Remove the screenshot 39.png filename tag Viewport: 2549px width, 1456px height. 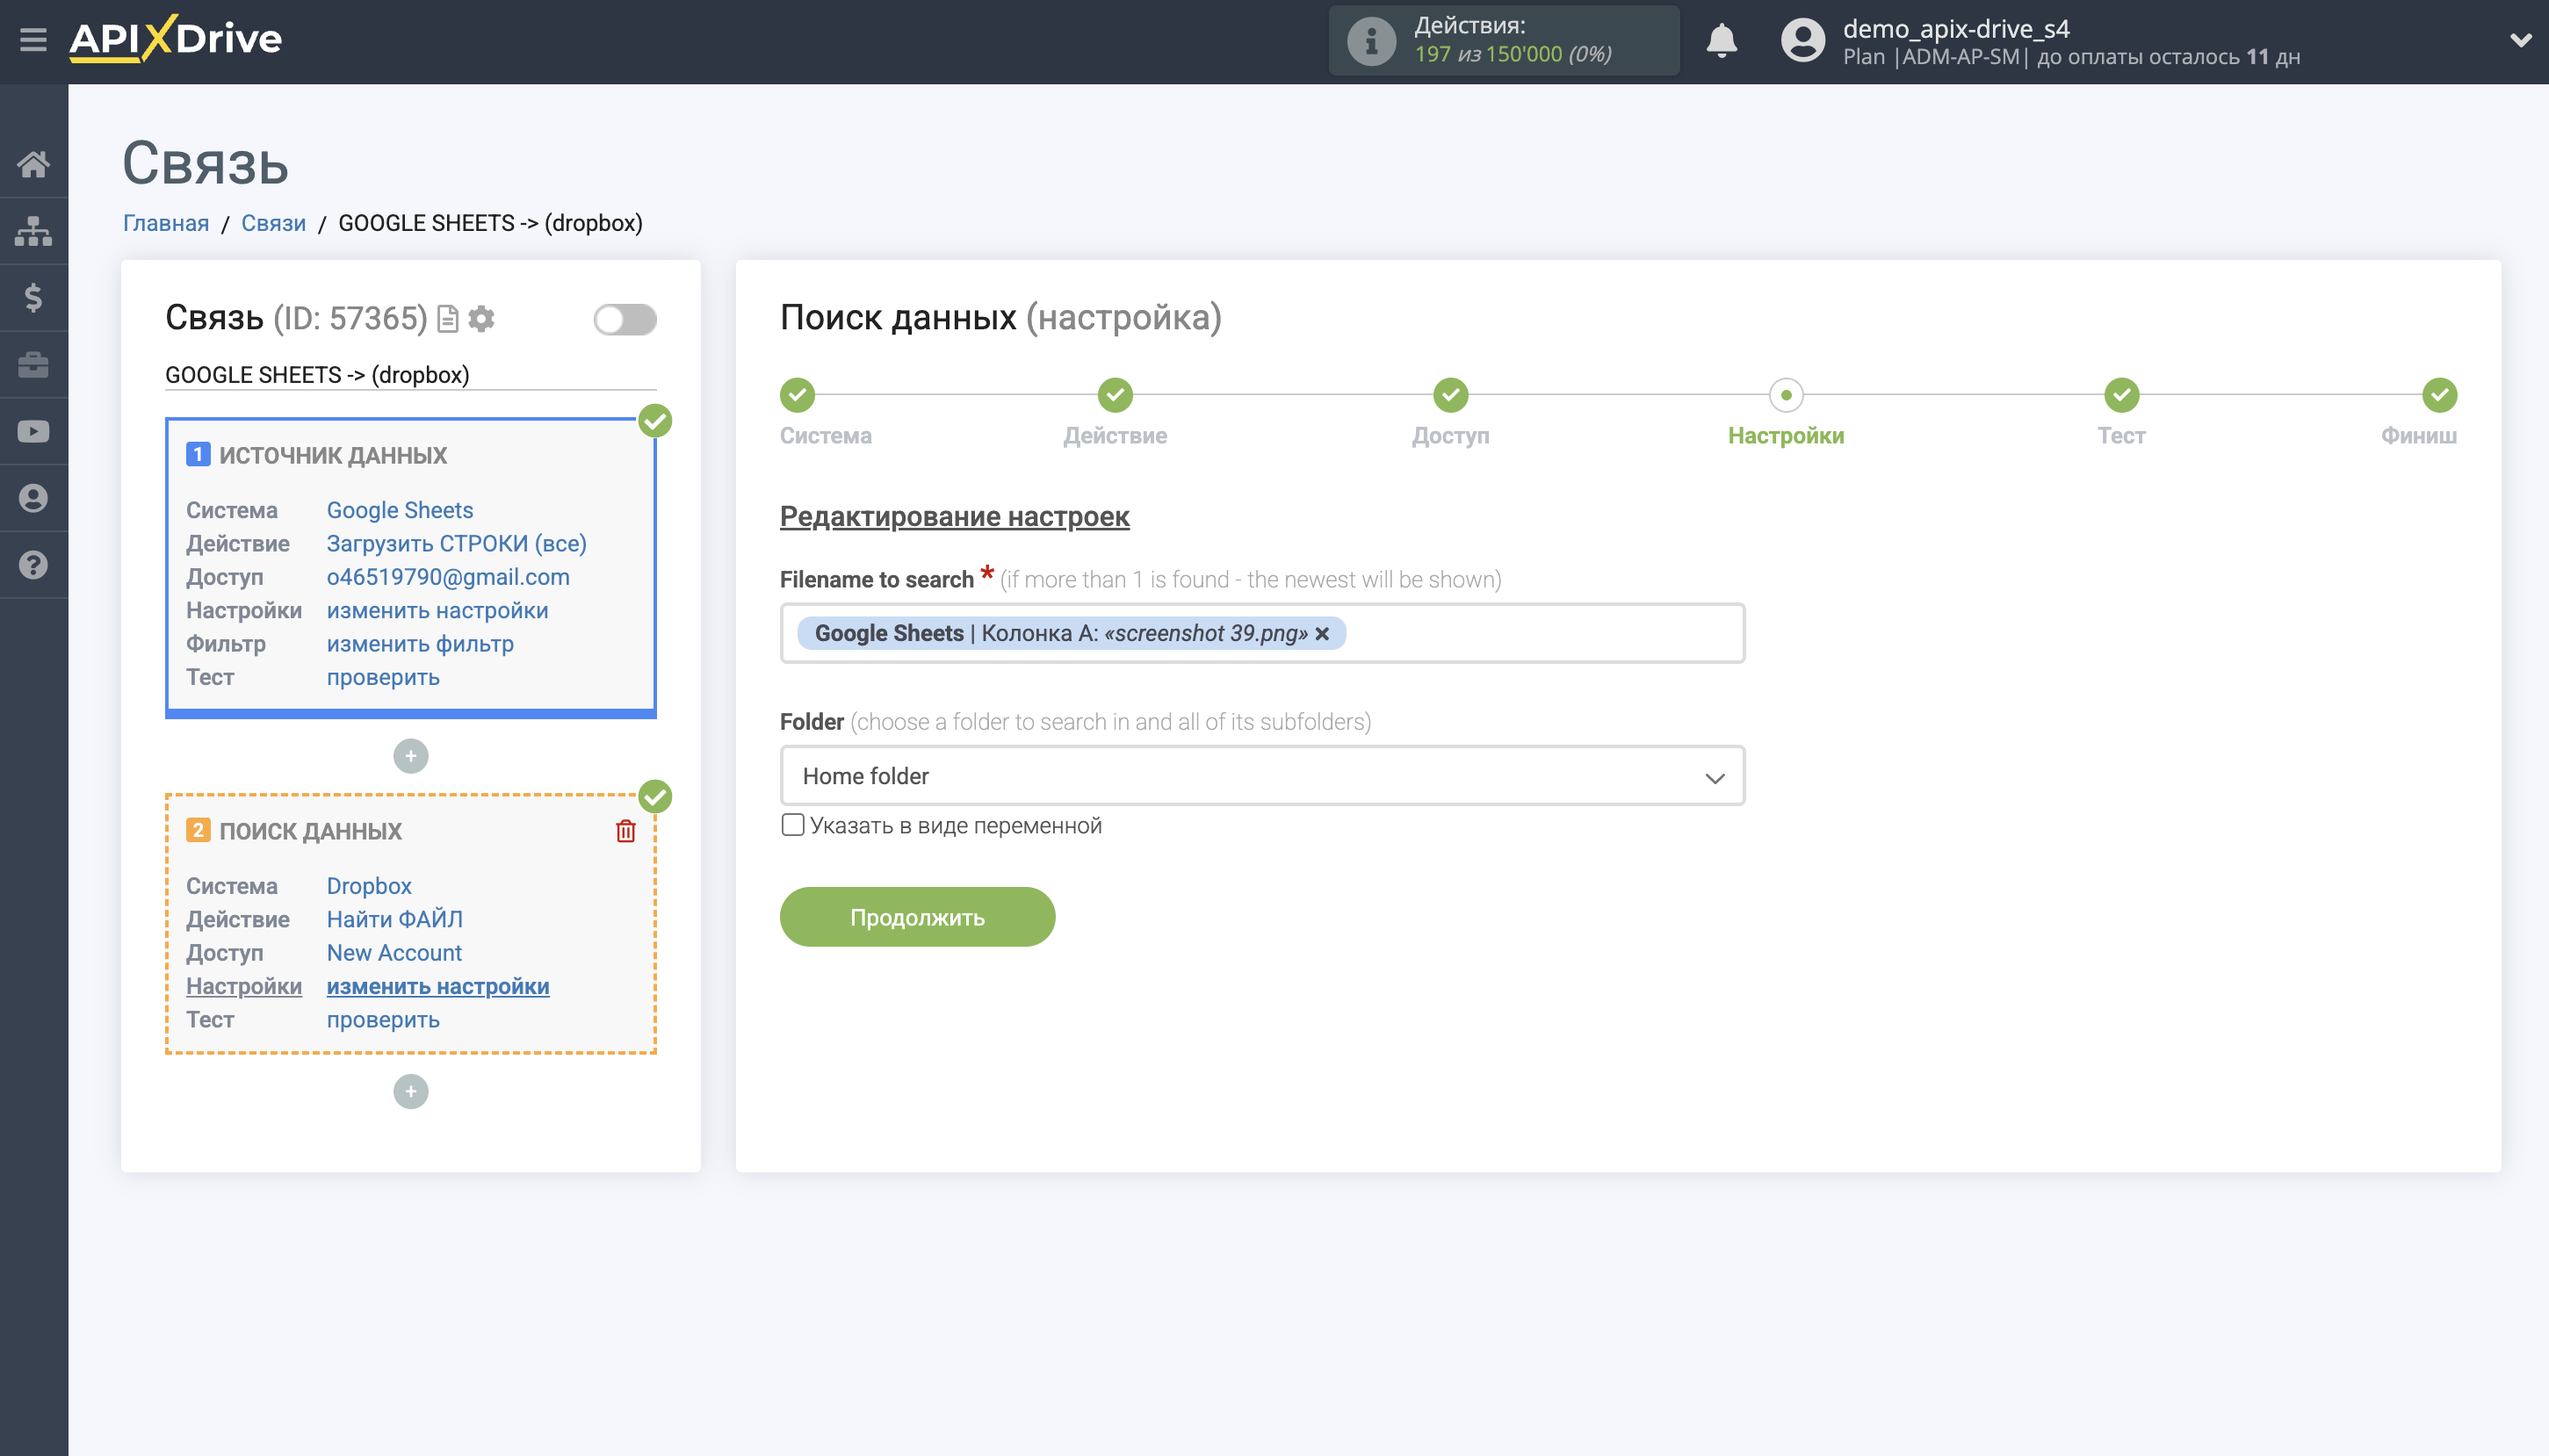coord(1324,633)
